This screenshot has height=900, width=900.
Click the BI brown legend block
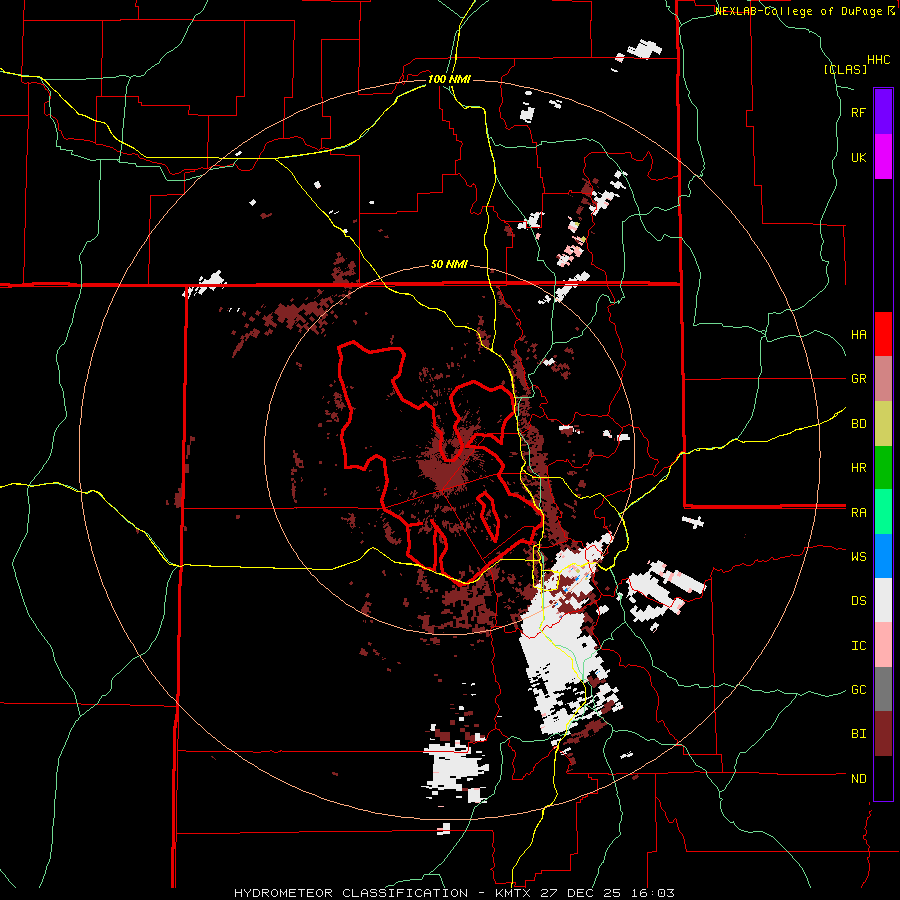point(883,734)
